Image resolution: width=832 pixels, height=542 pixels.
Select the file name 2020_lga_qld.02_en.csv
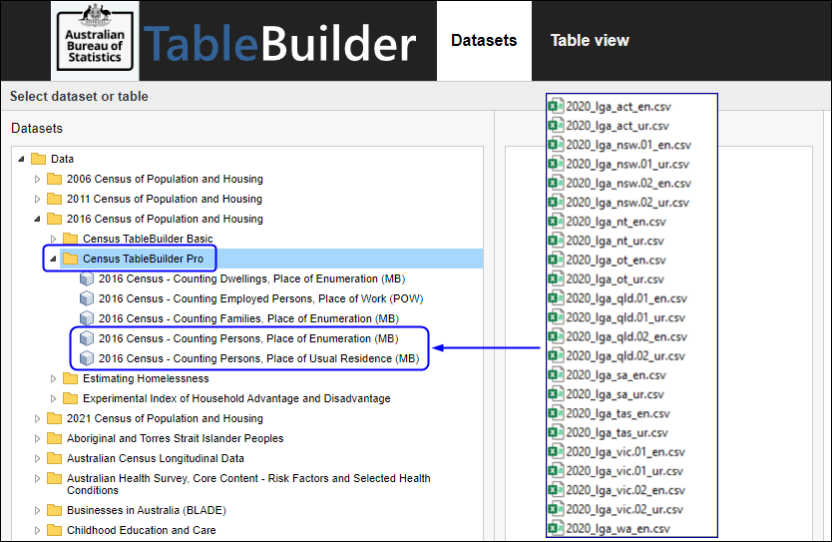626,337
